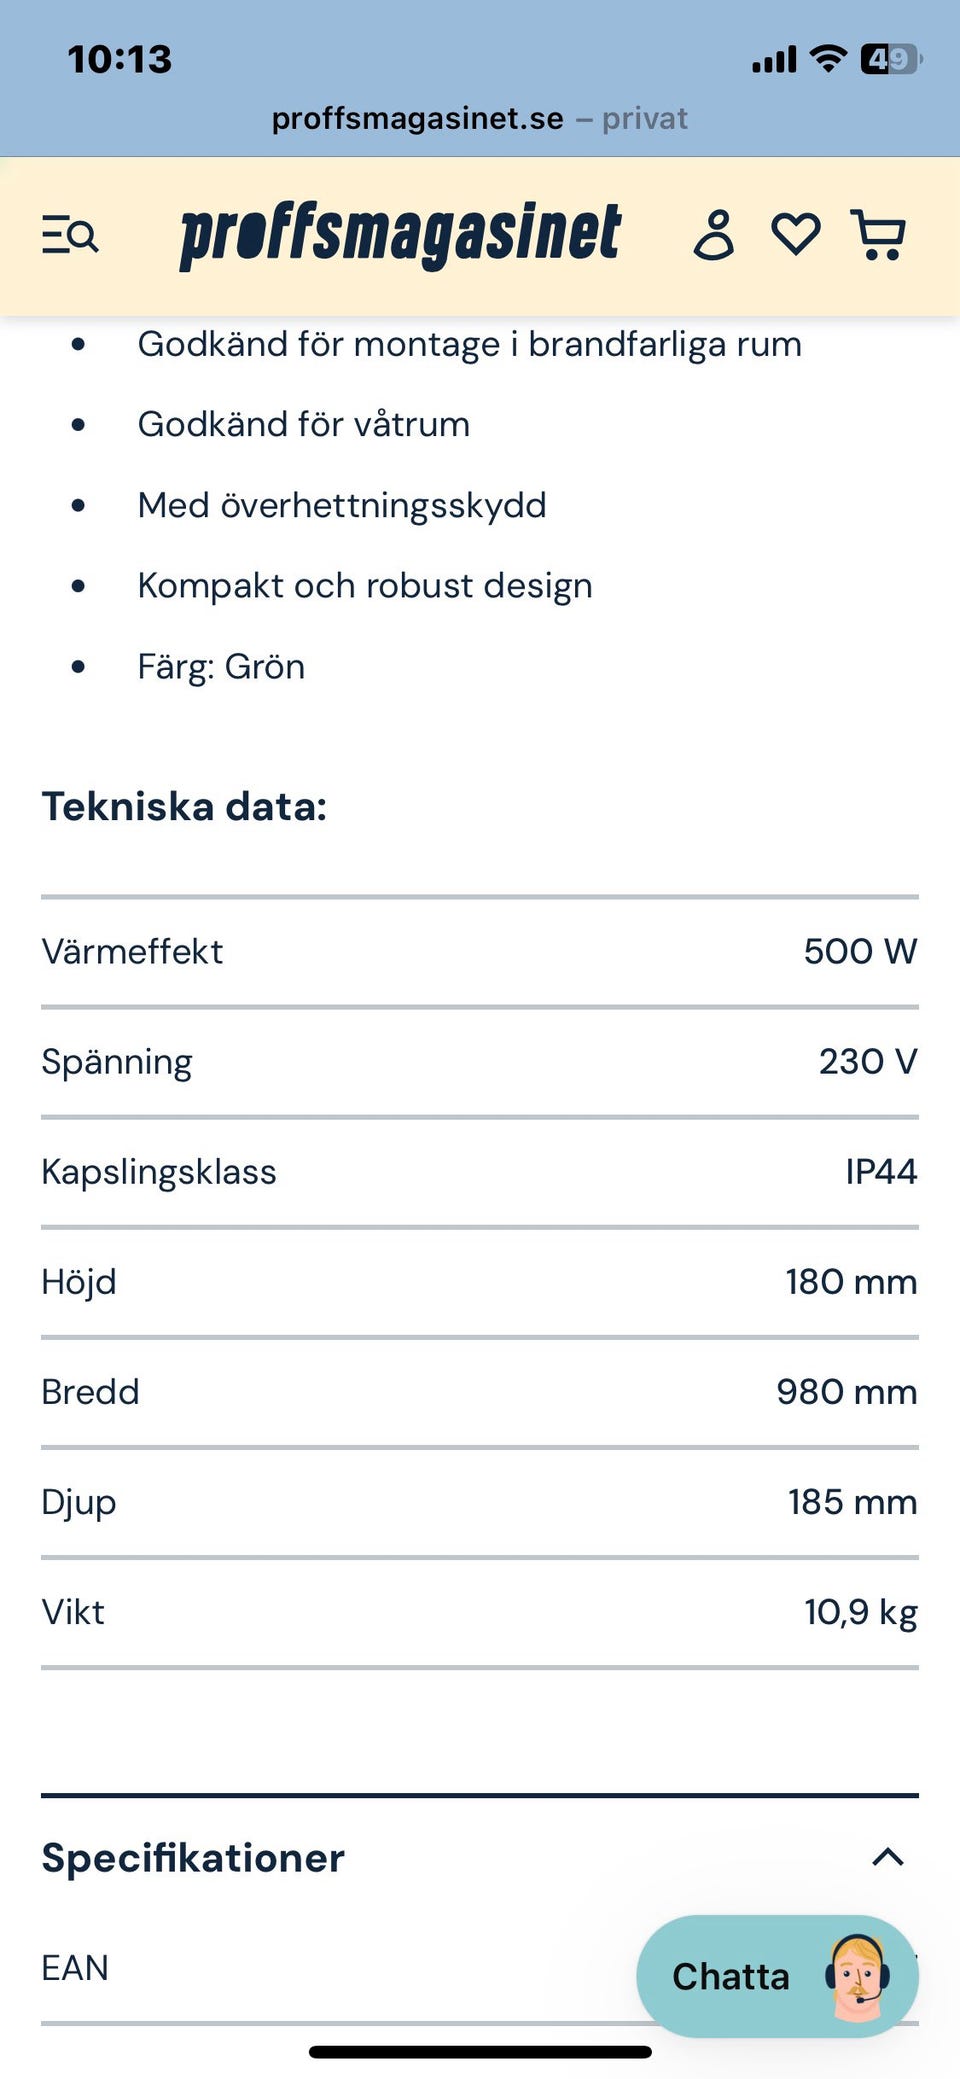The height and width of the screenshot is (2079, 960).
Task: Tap the battery status indicator
Action: point(890,60)
